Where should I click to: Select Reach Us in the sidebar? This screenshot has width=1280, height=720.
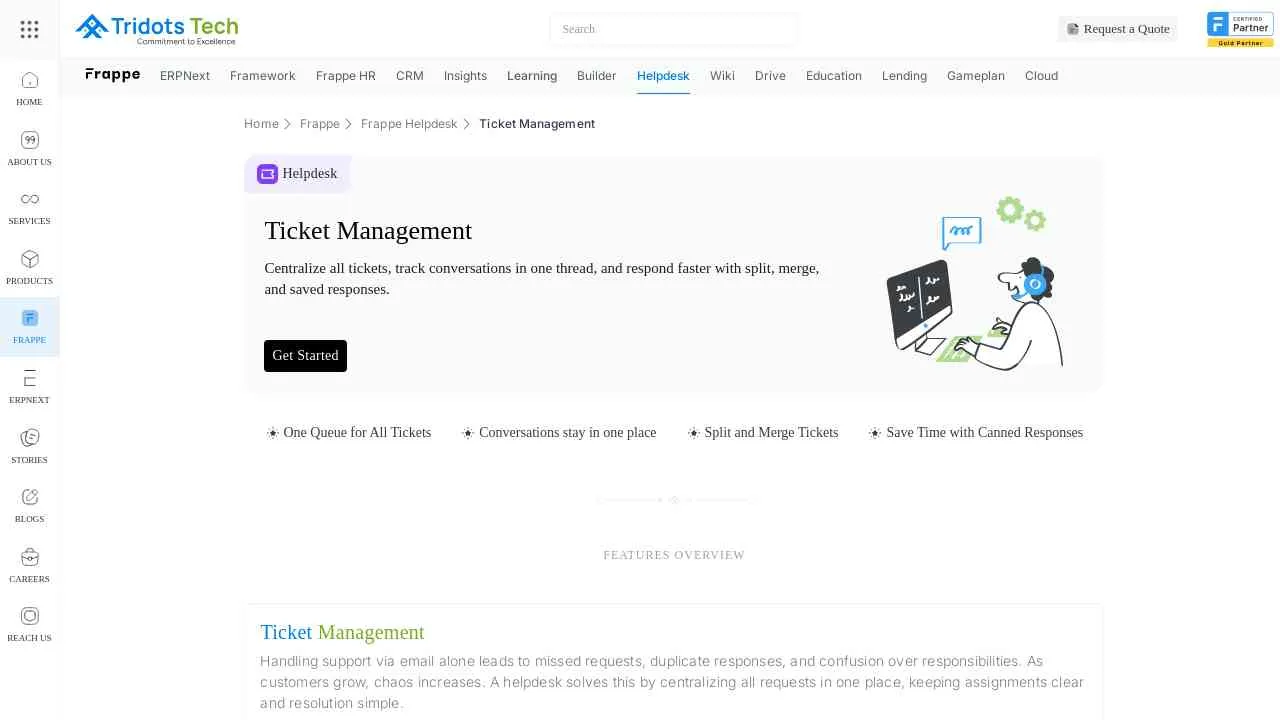coord(29,624)
